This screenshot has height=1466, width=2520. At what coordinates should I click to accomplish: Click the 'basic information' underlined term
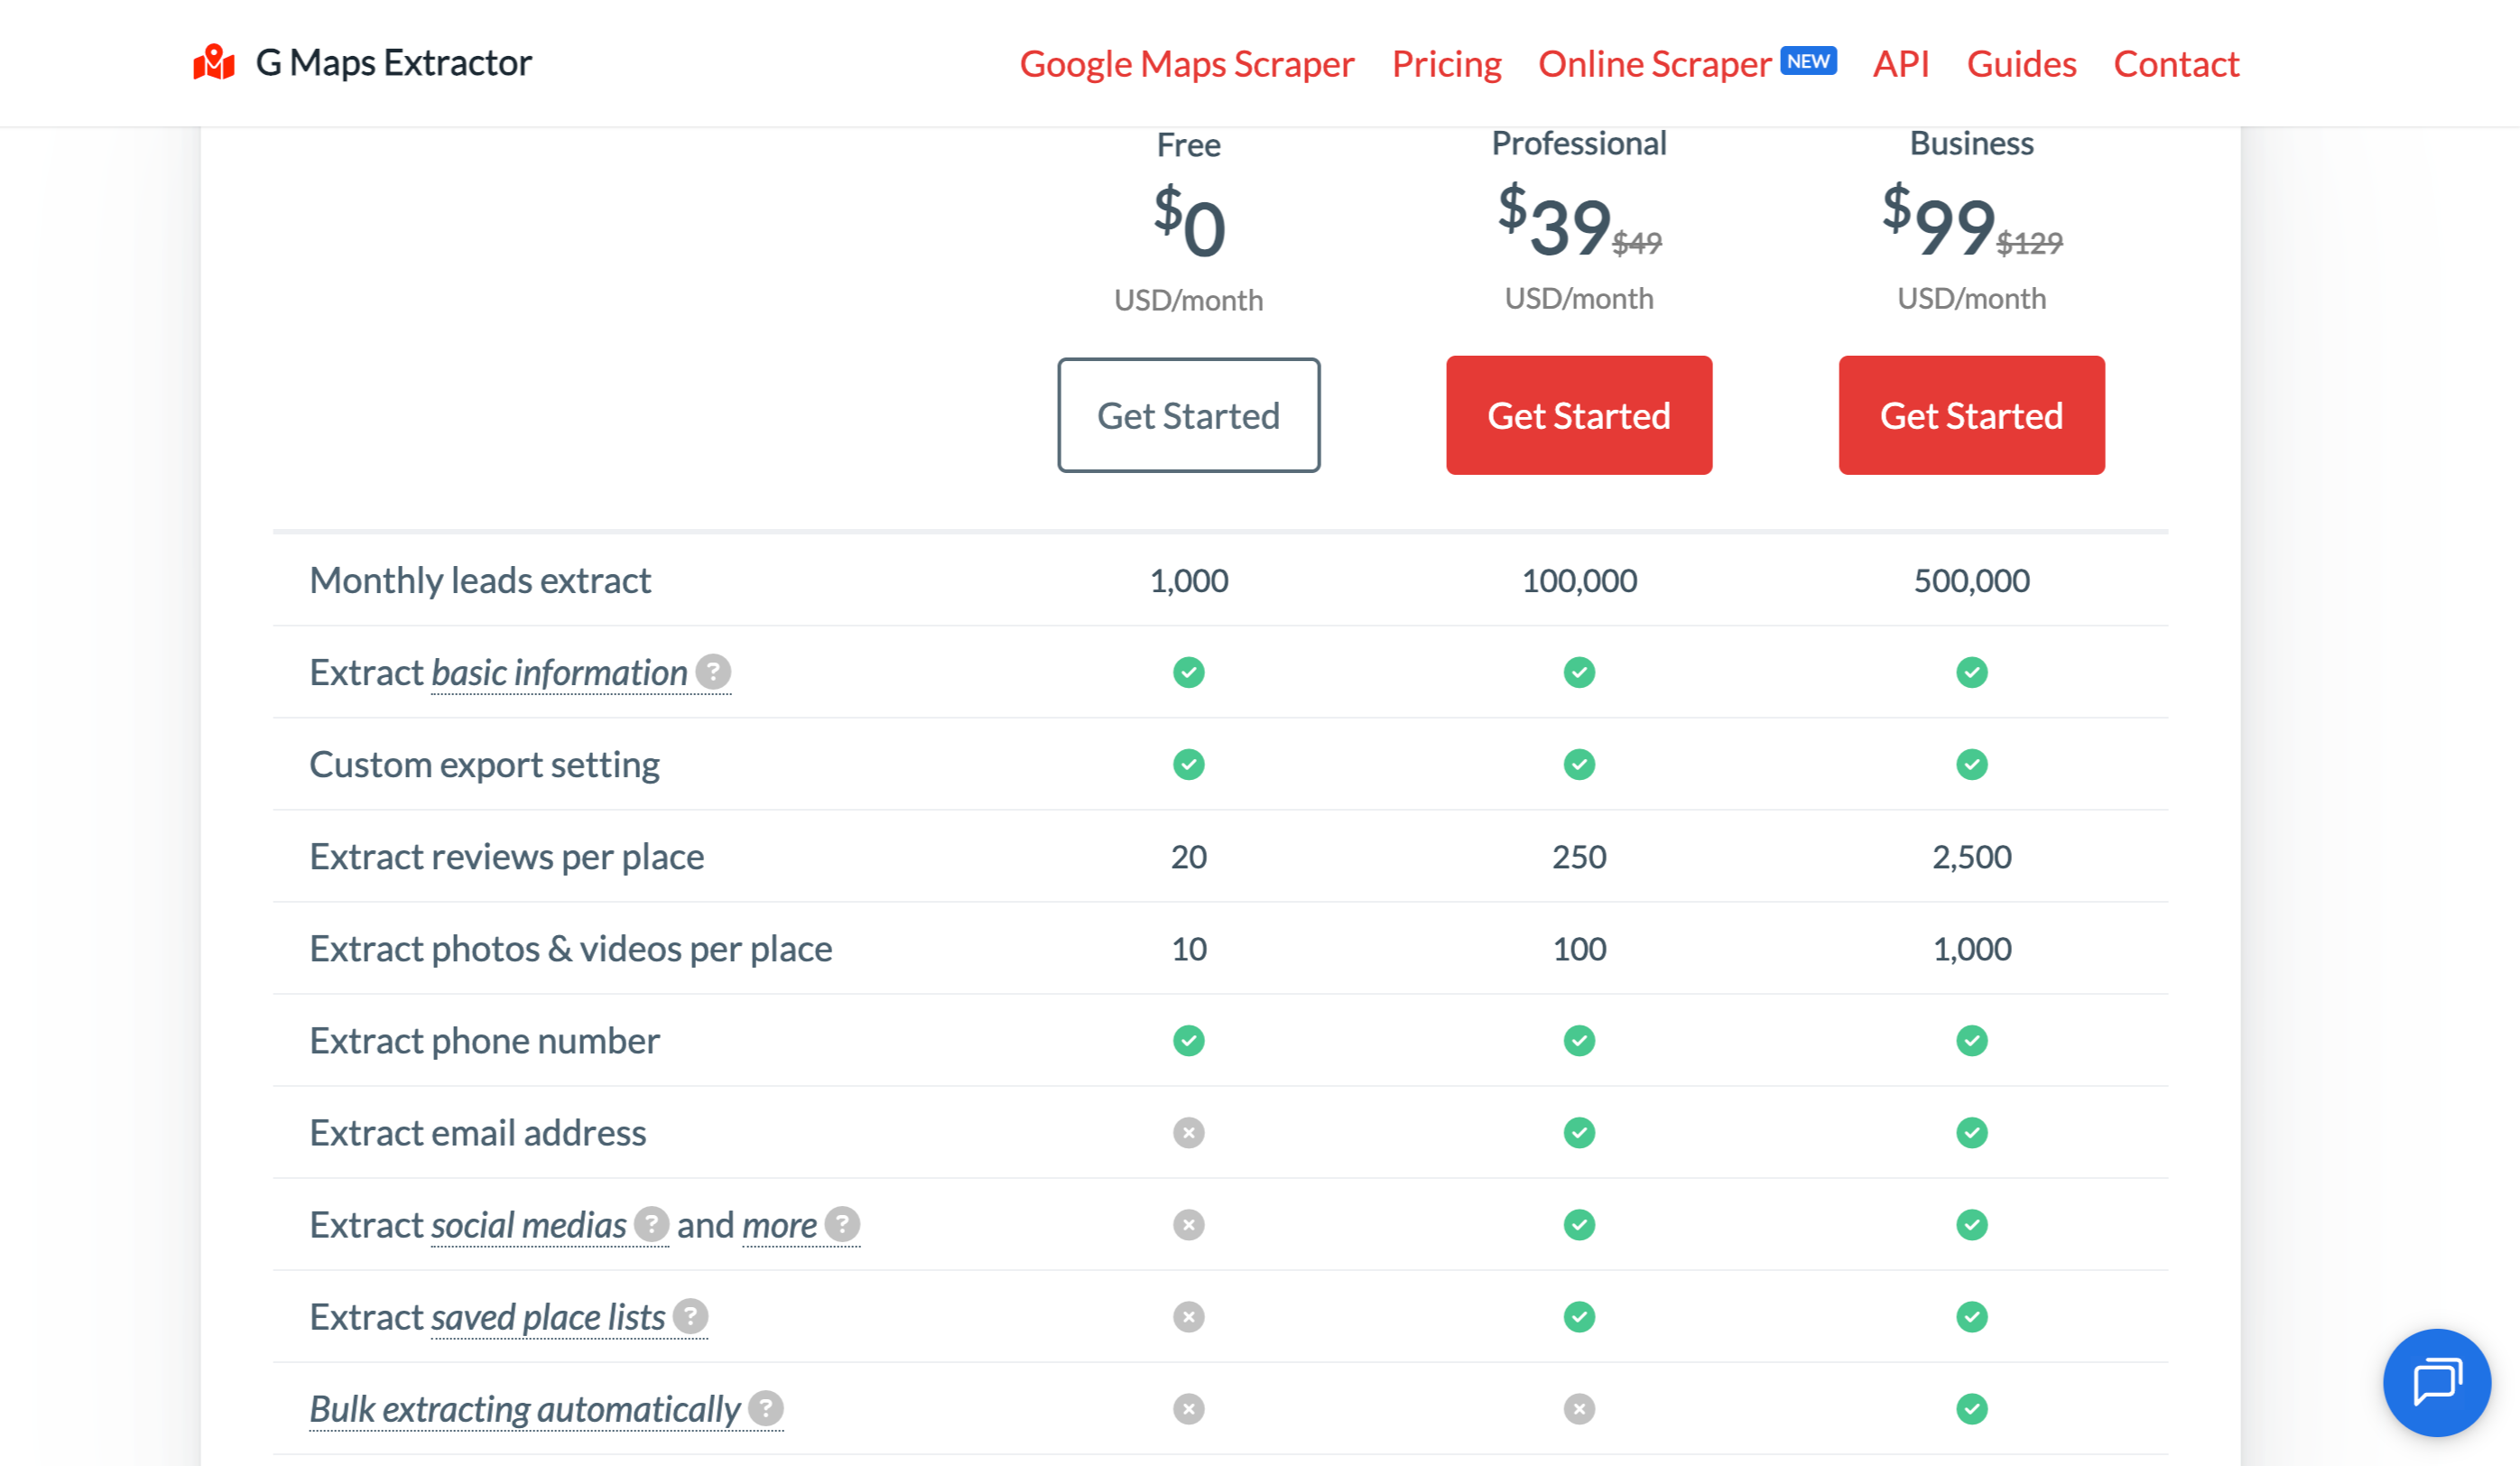pos(559,673)
